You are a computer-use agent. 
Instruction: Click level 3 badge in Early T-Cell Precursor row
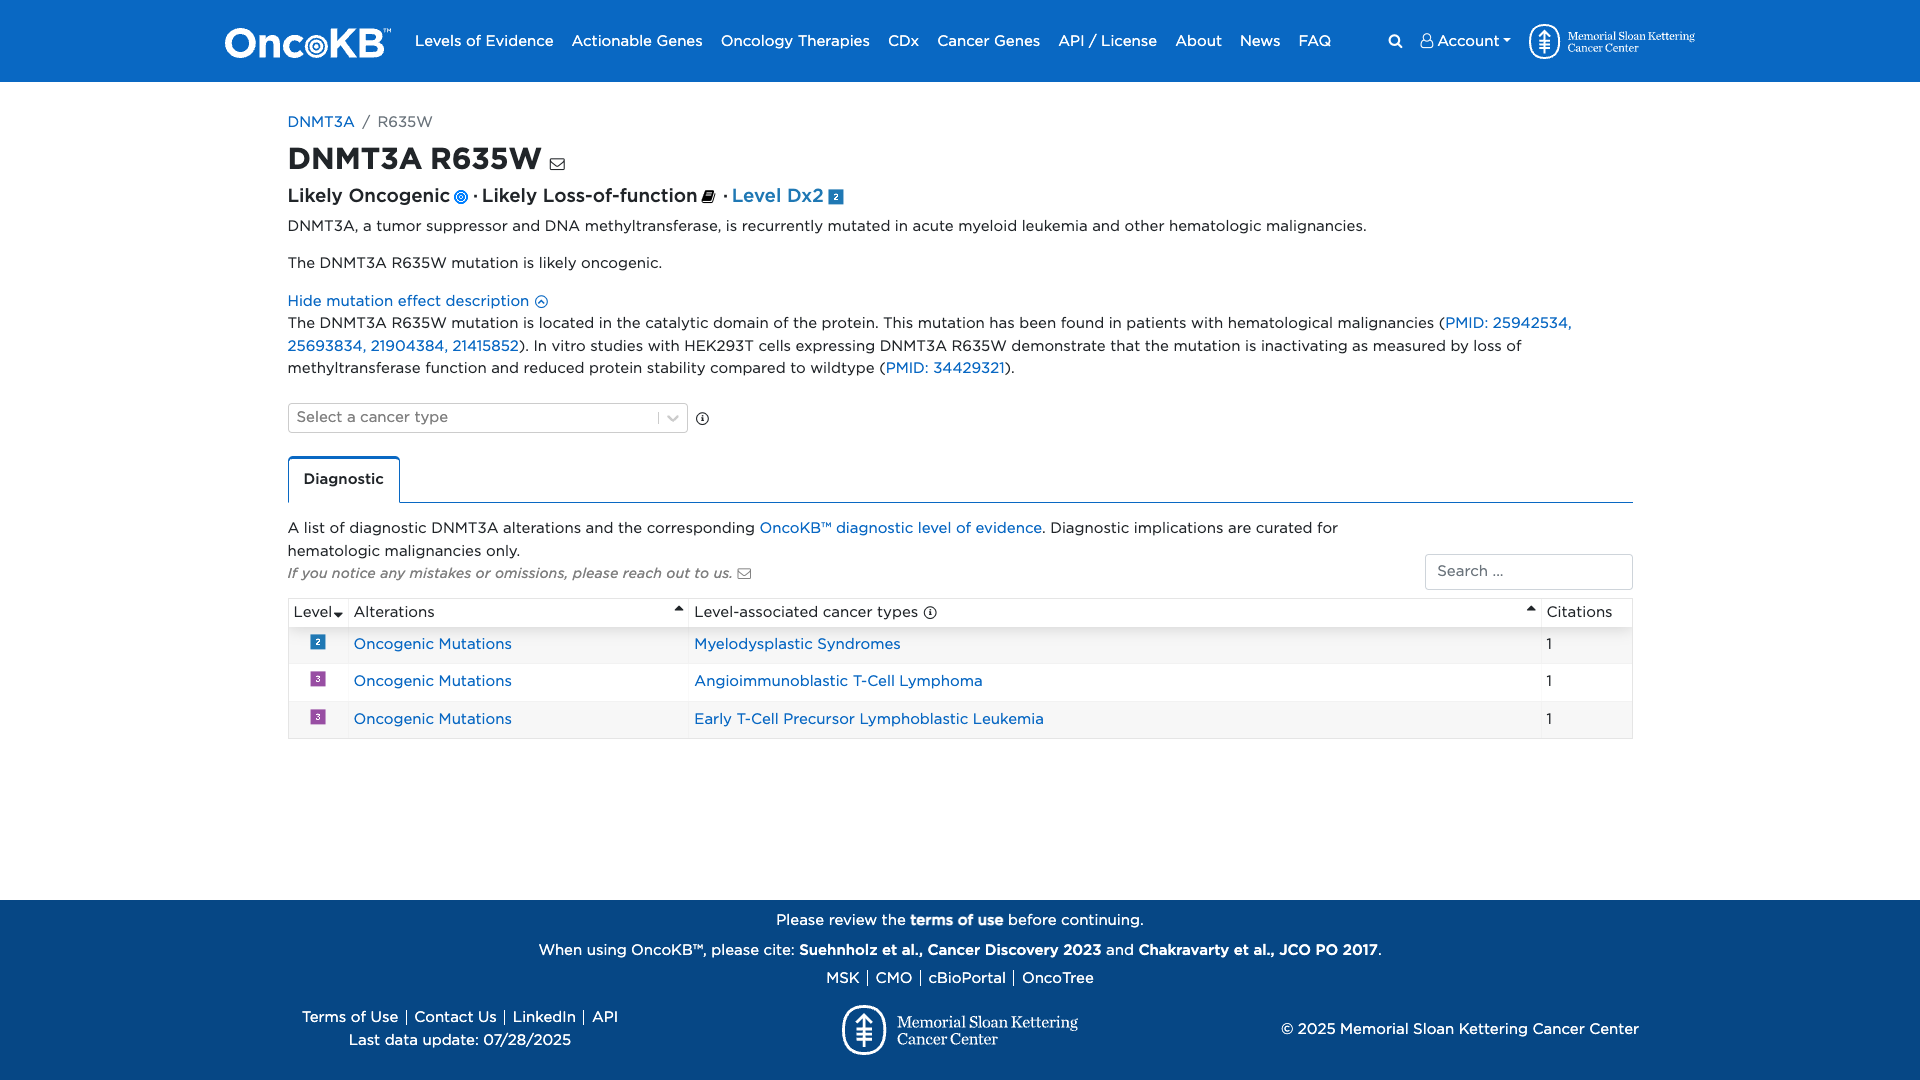click(x=318, y=717)
